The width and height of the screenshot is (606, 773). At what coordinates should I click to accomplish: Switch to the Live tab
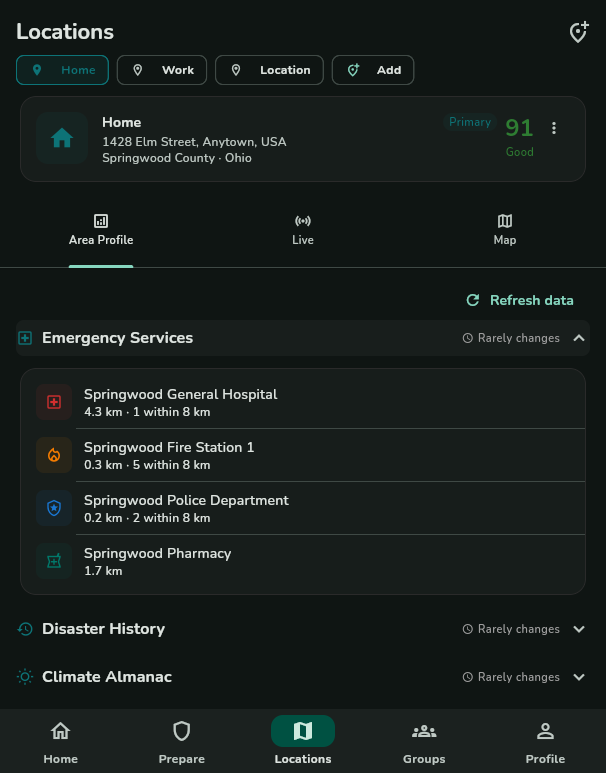(x=303, y=230)
